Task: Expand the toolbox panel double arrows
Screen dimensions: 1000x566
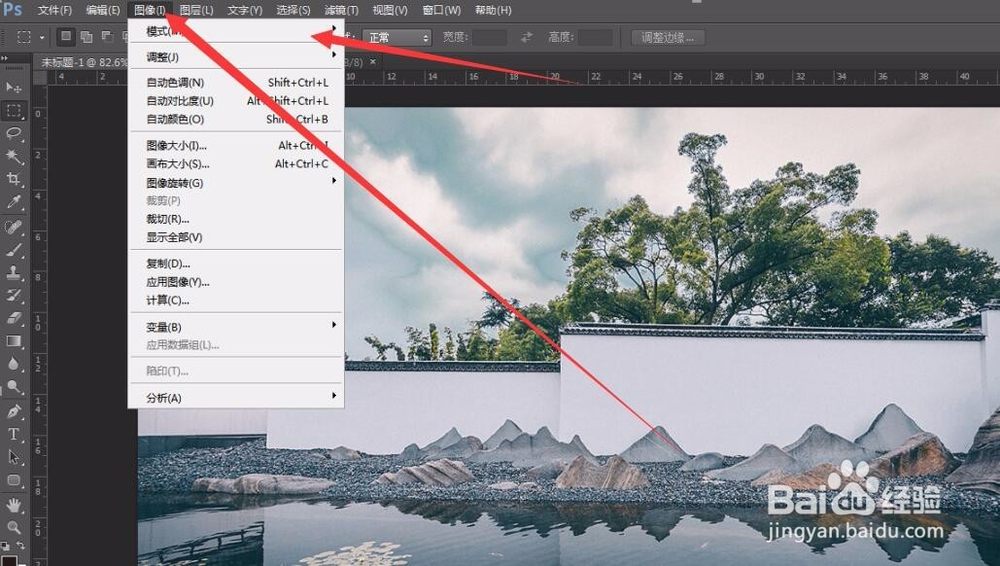Action: pyautogui.click(x=4, y=58)
